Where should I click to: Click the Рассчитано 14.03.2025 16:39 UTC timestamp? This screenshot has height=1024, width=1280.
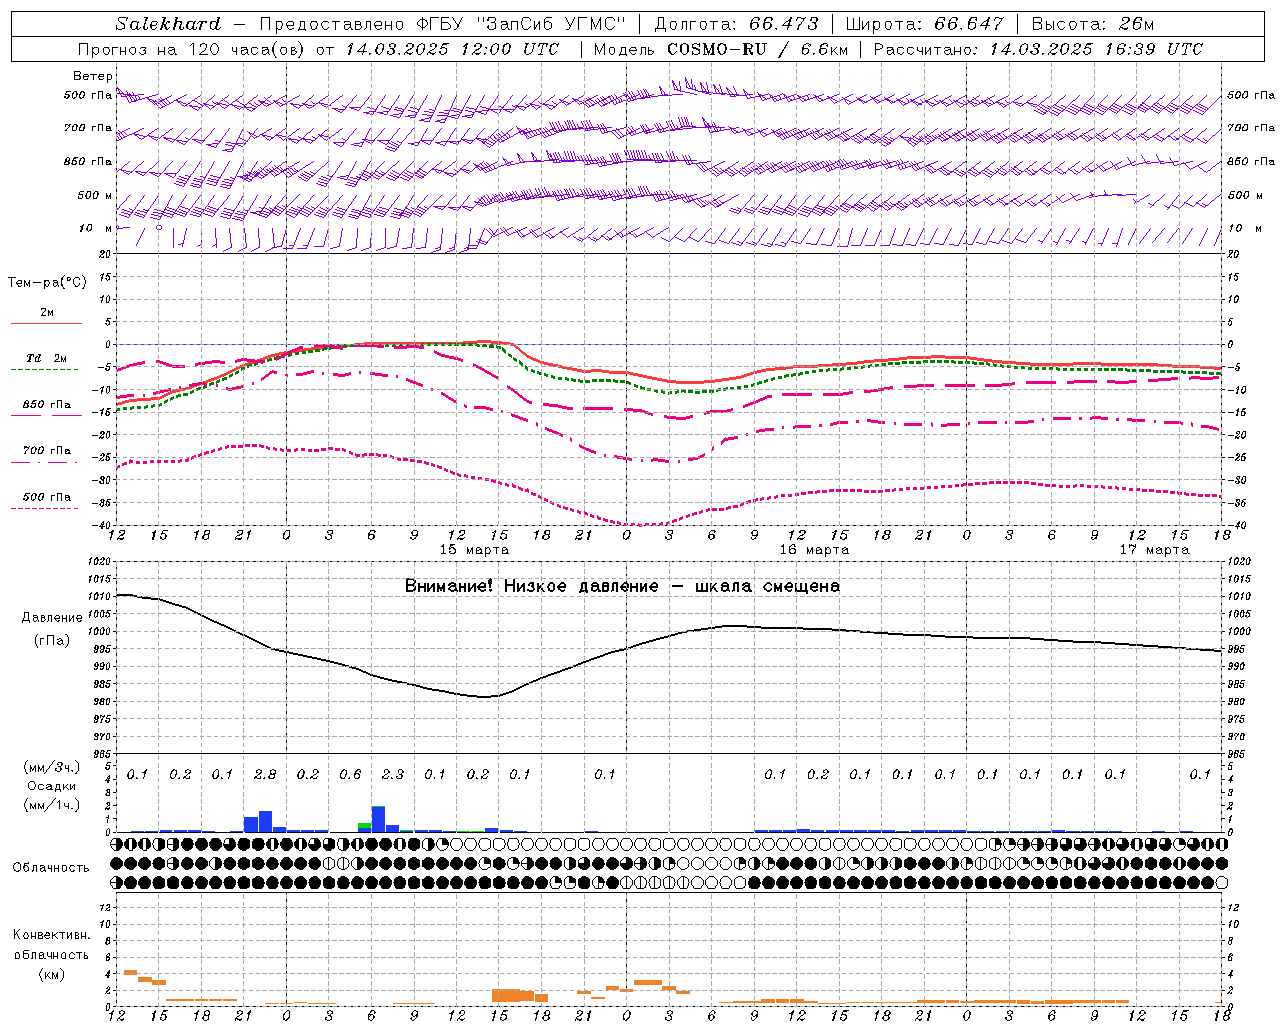(1039, 49)
